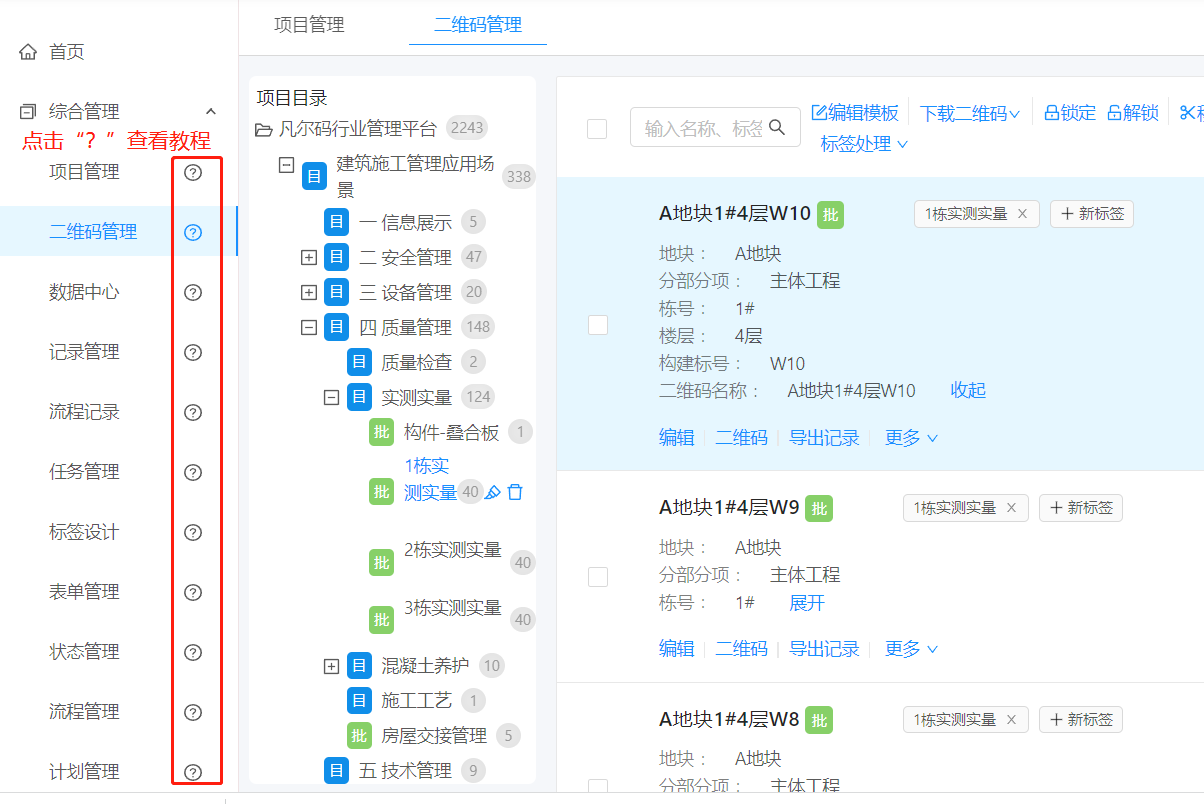Remove 1栋实测实量 tag on W10 card
Image resolution: width=1204 pixels, height=804 pixels.
coord(1022,214)
